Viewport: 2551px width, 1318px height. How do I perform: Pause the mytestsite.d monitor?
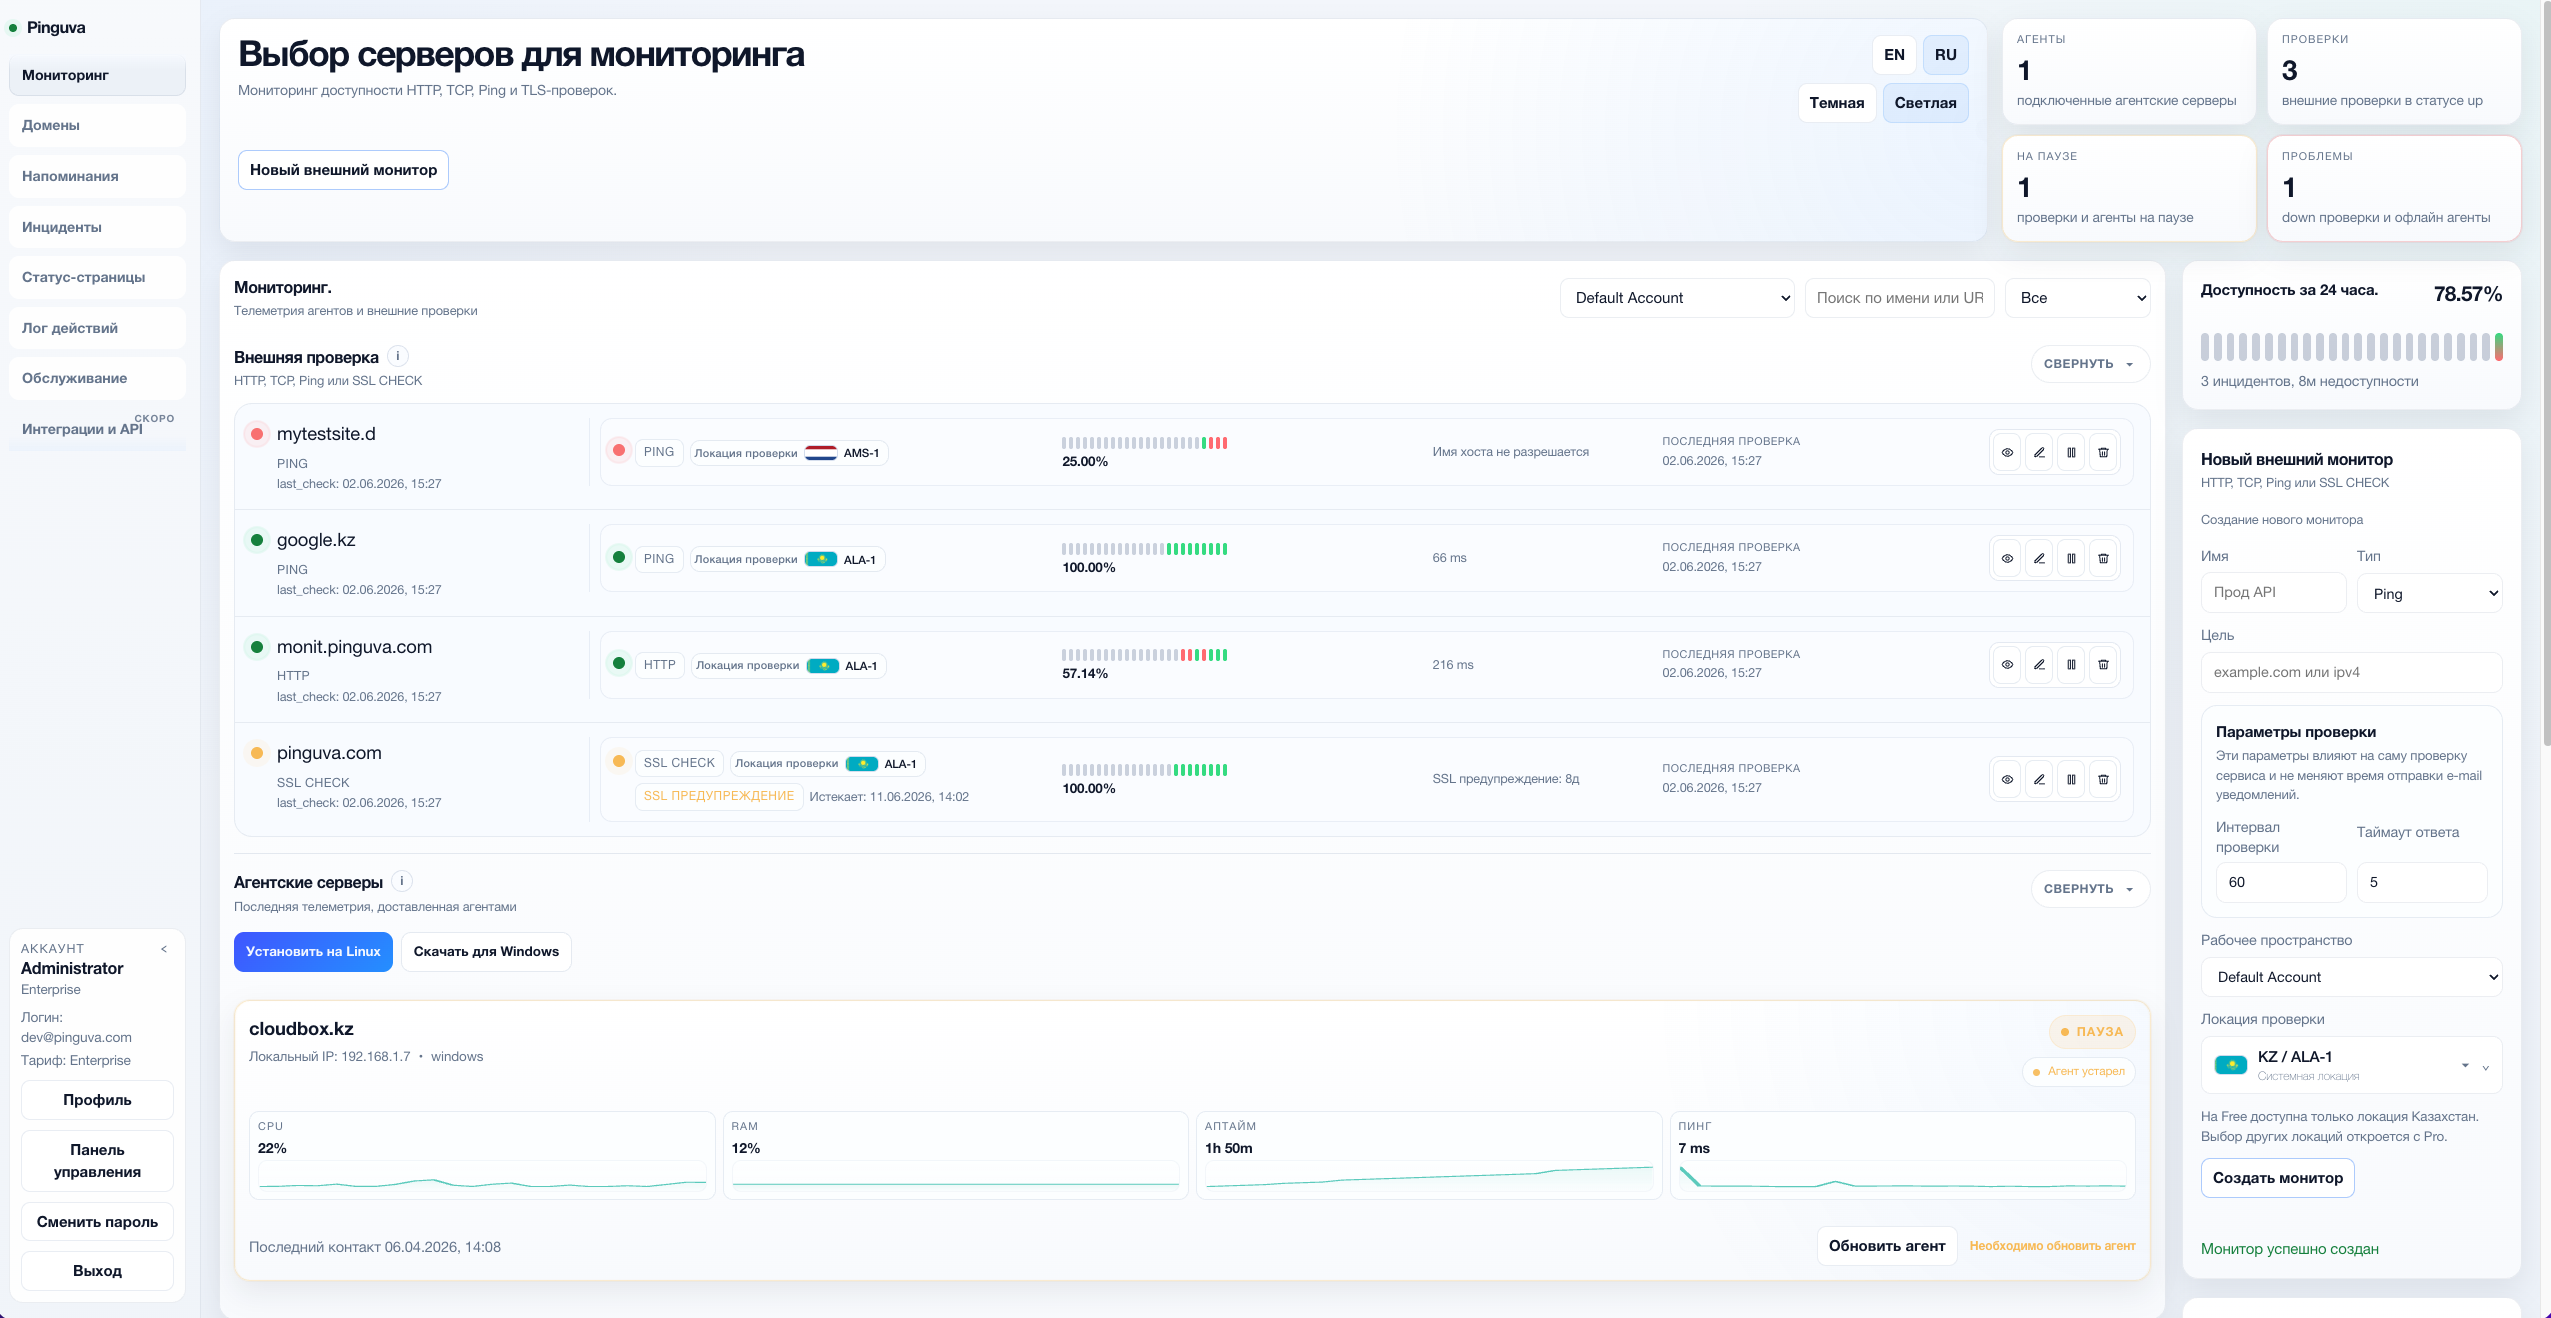[x=2071, y=452]
